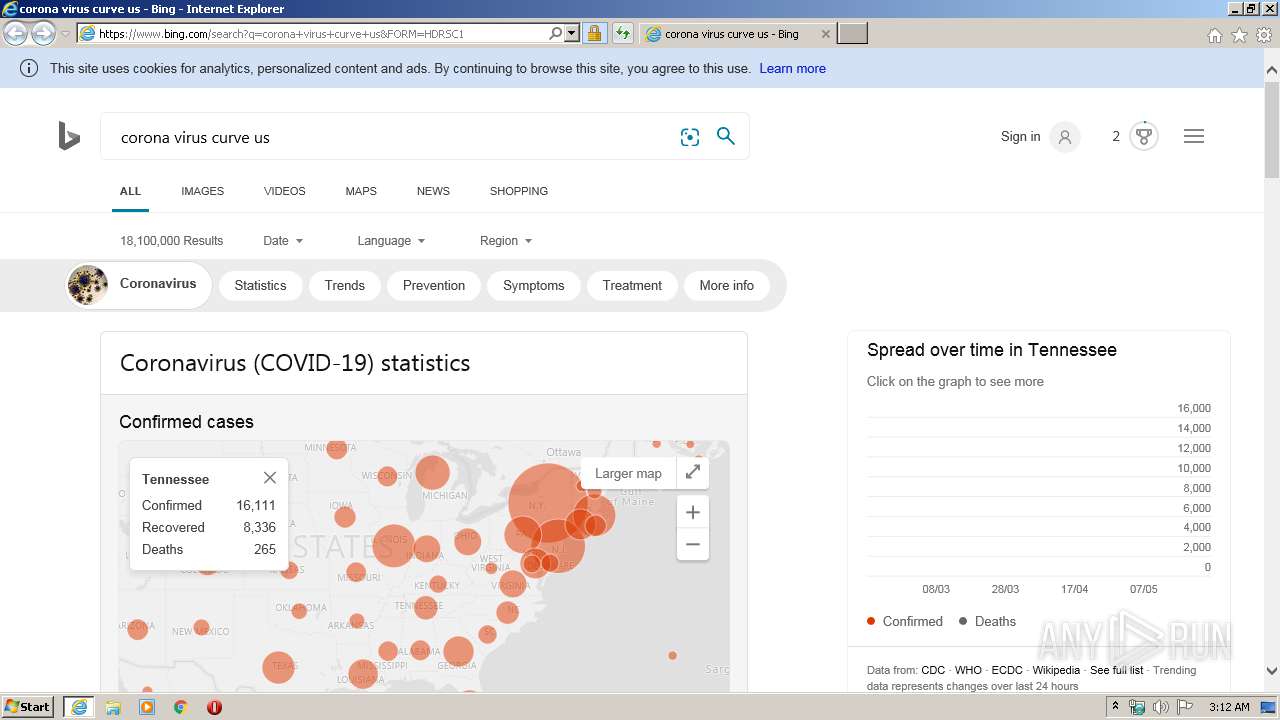
Task: Click Learn more cookie link
Action: click(x=792, y=68)
